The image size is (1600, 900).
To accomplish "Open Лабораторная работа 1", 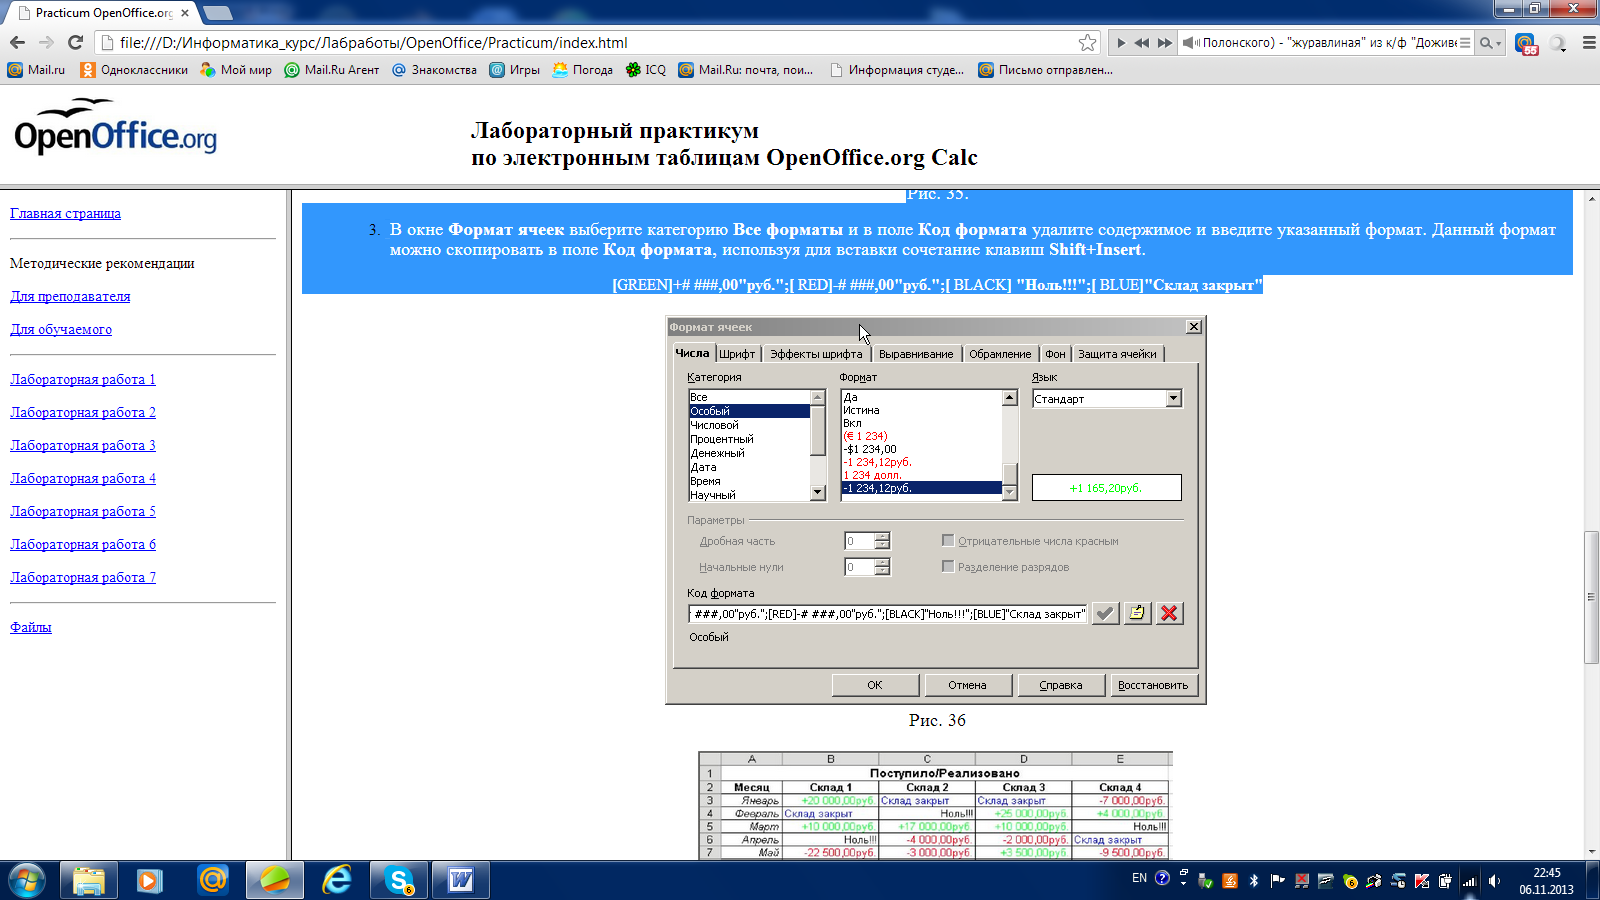I will (83, 379).
